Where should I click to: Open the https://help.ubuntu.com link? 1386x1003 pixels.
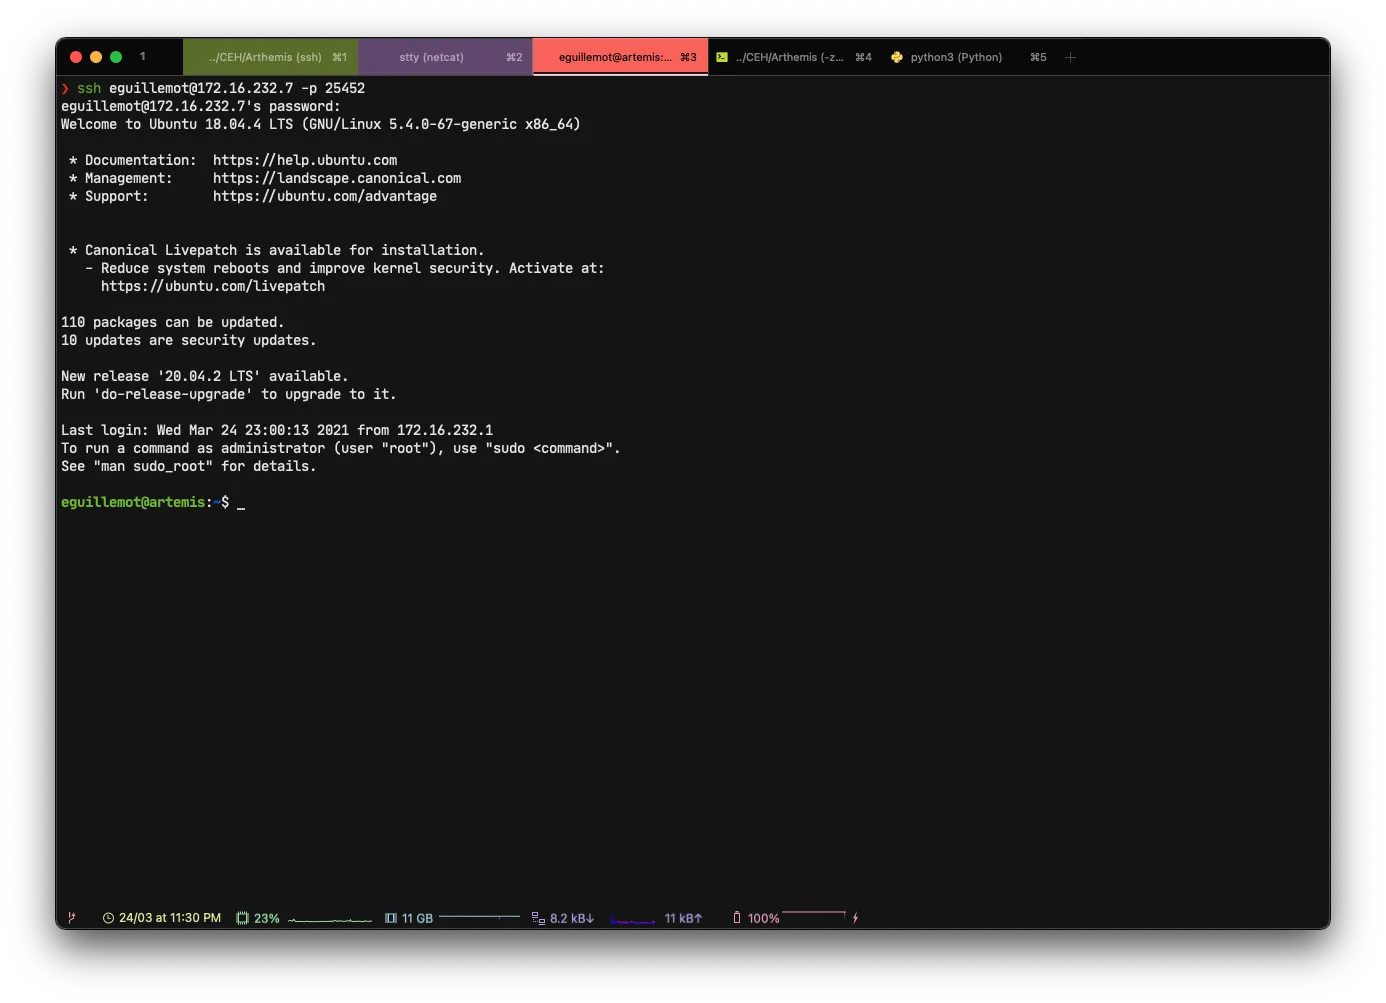(305, 160)
